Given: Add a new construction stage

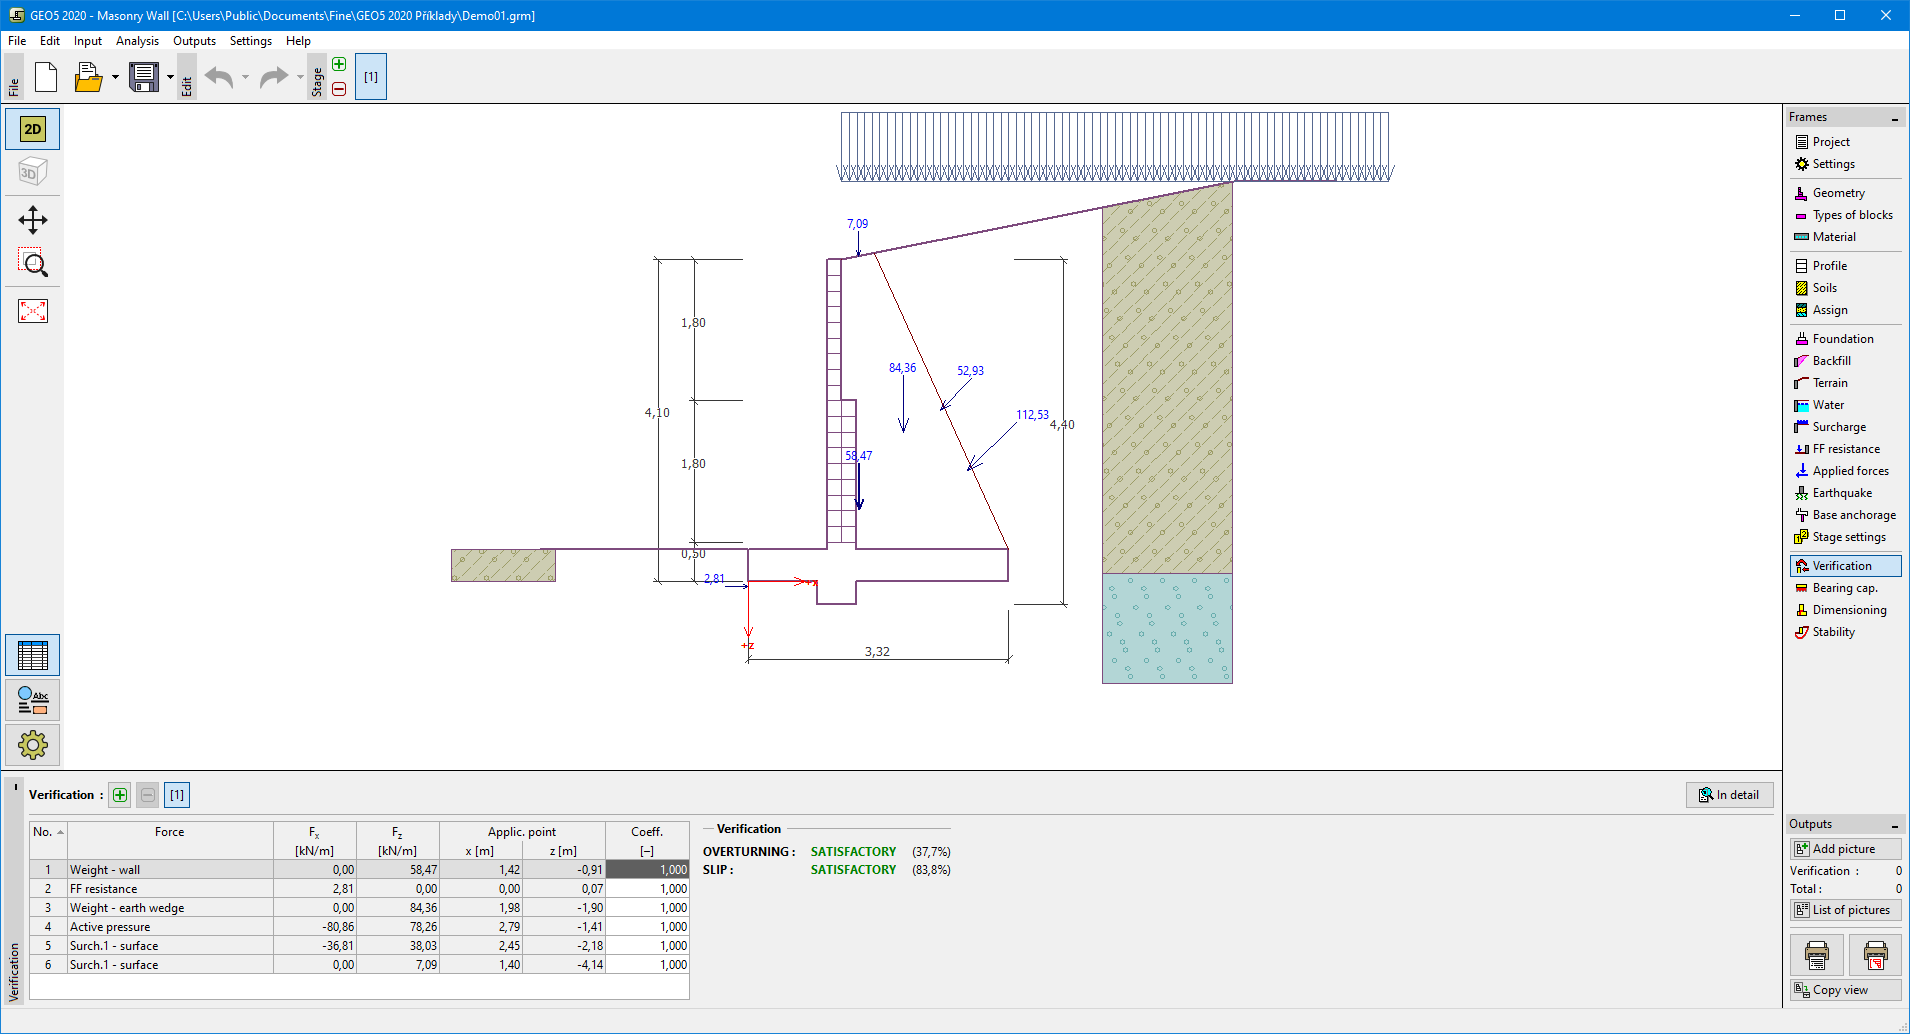Looking at the screenshot, I should 339,65.
